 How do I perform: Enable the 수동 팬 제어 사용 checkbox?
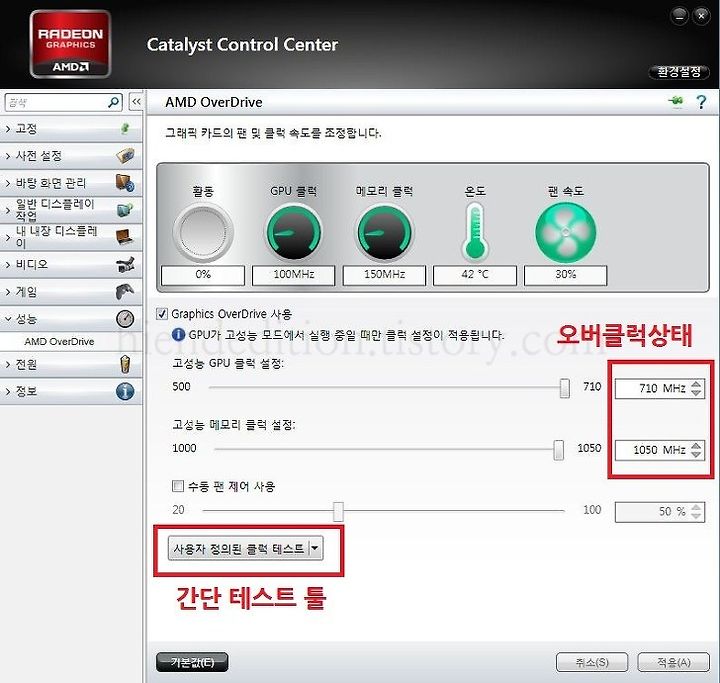178,486
